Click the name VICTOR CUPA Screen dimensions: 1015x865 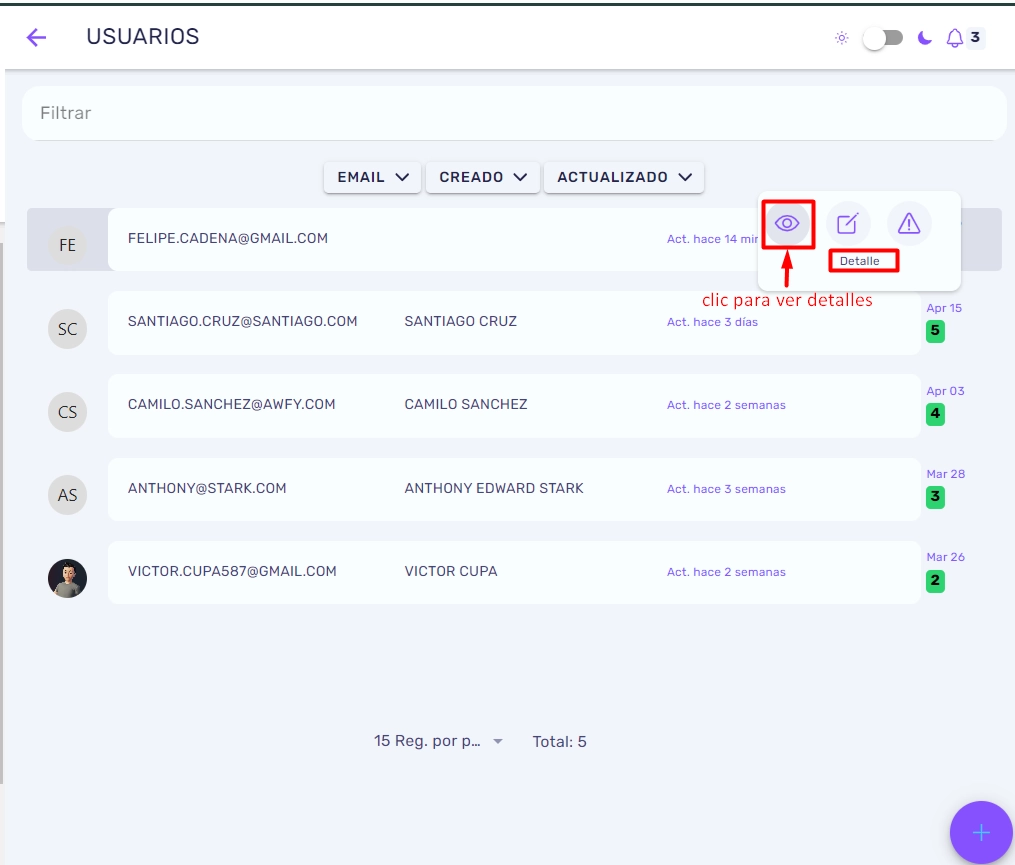(x=451, y=571)
